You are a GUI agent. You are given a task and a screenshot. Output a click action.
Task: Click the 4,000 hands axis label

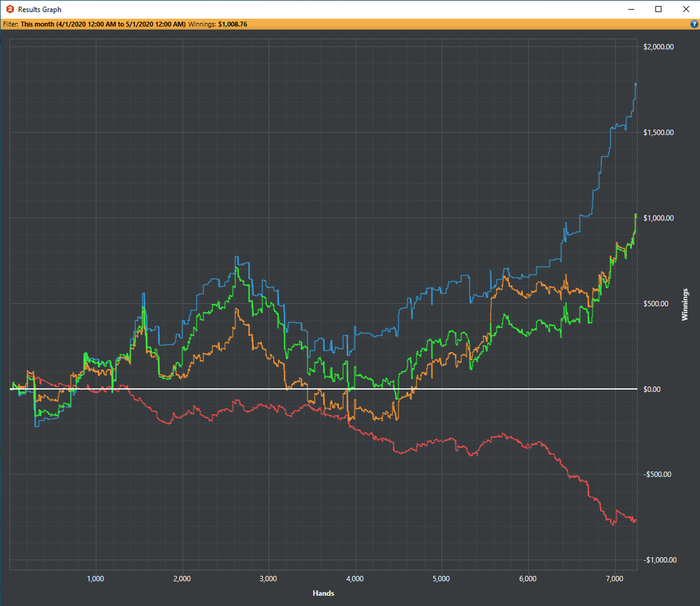point(354,579)
